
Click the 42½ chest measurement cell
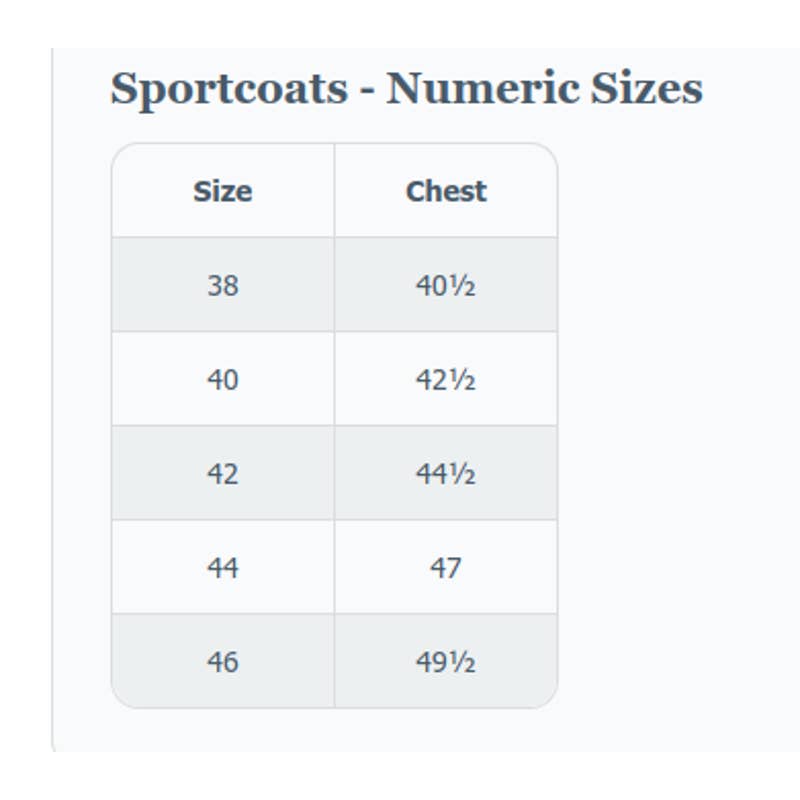446,379
